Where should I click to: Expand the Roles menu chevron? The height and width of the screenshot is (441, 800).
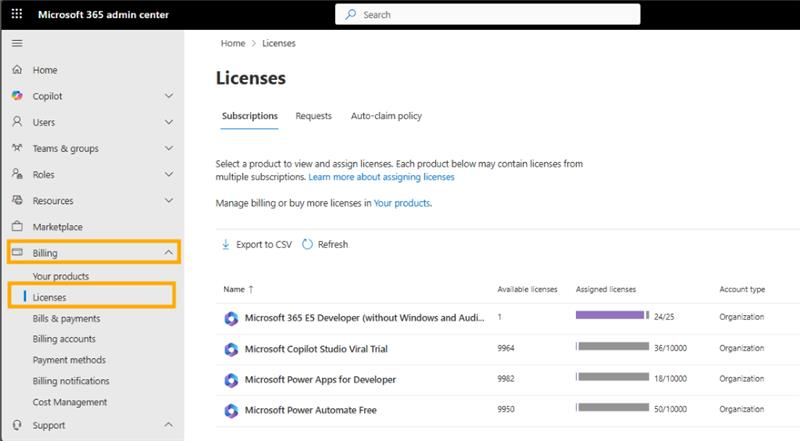pos(169,174)
